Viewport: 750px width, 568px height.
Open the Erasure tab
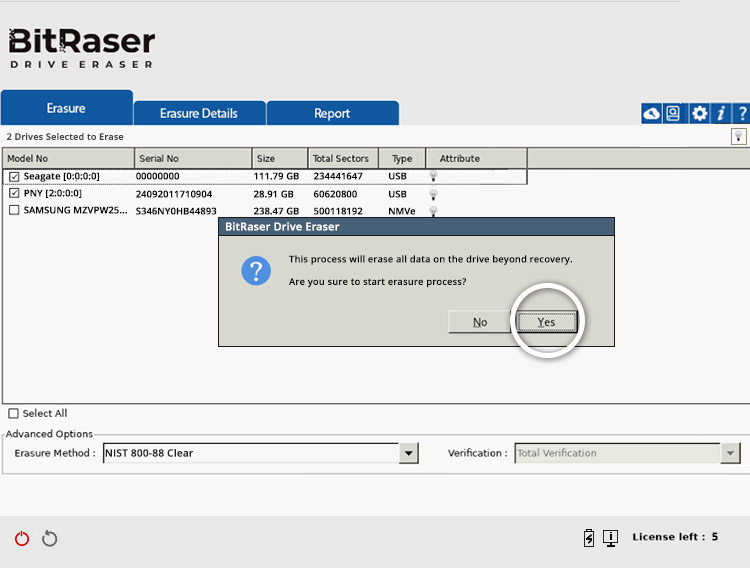coord(66,108)
